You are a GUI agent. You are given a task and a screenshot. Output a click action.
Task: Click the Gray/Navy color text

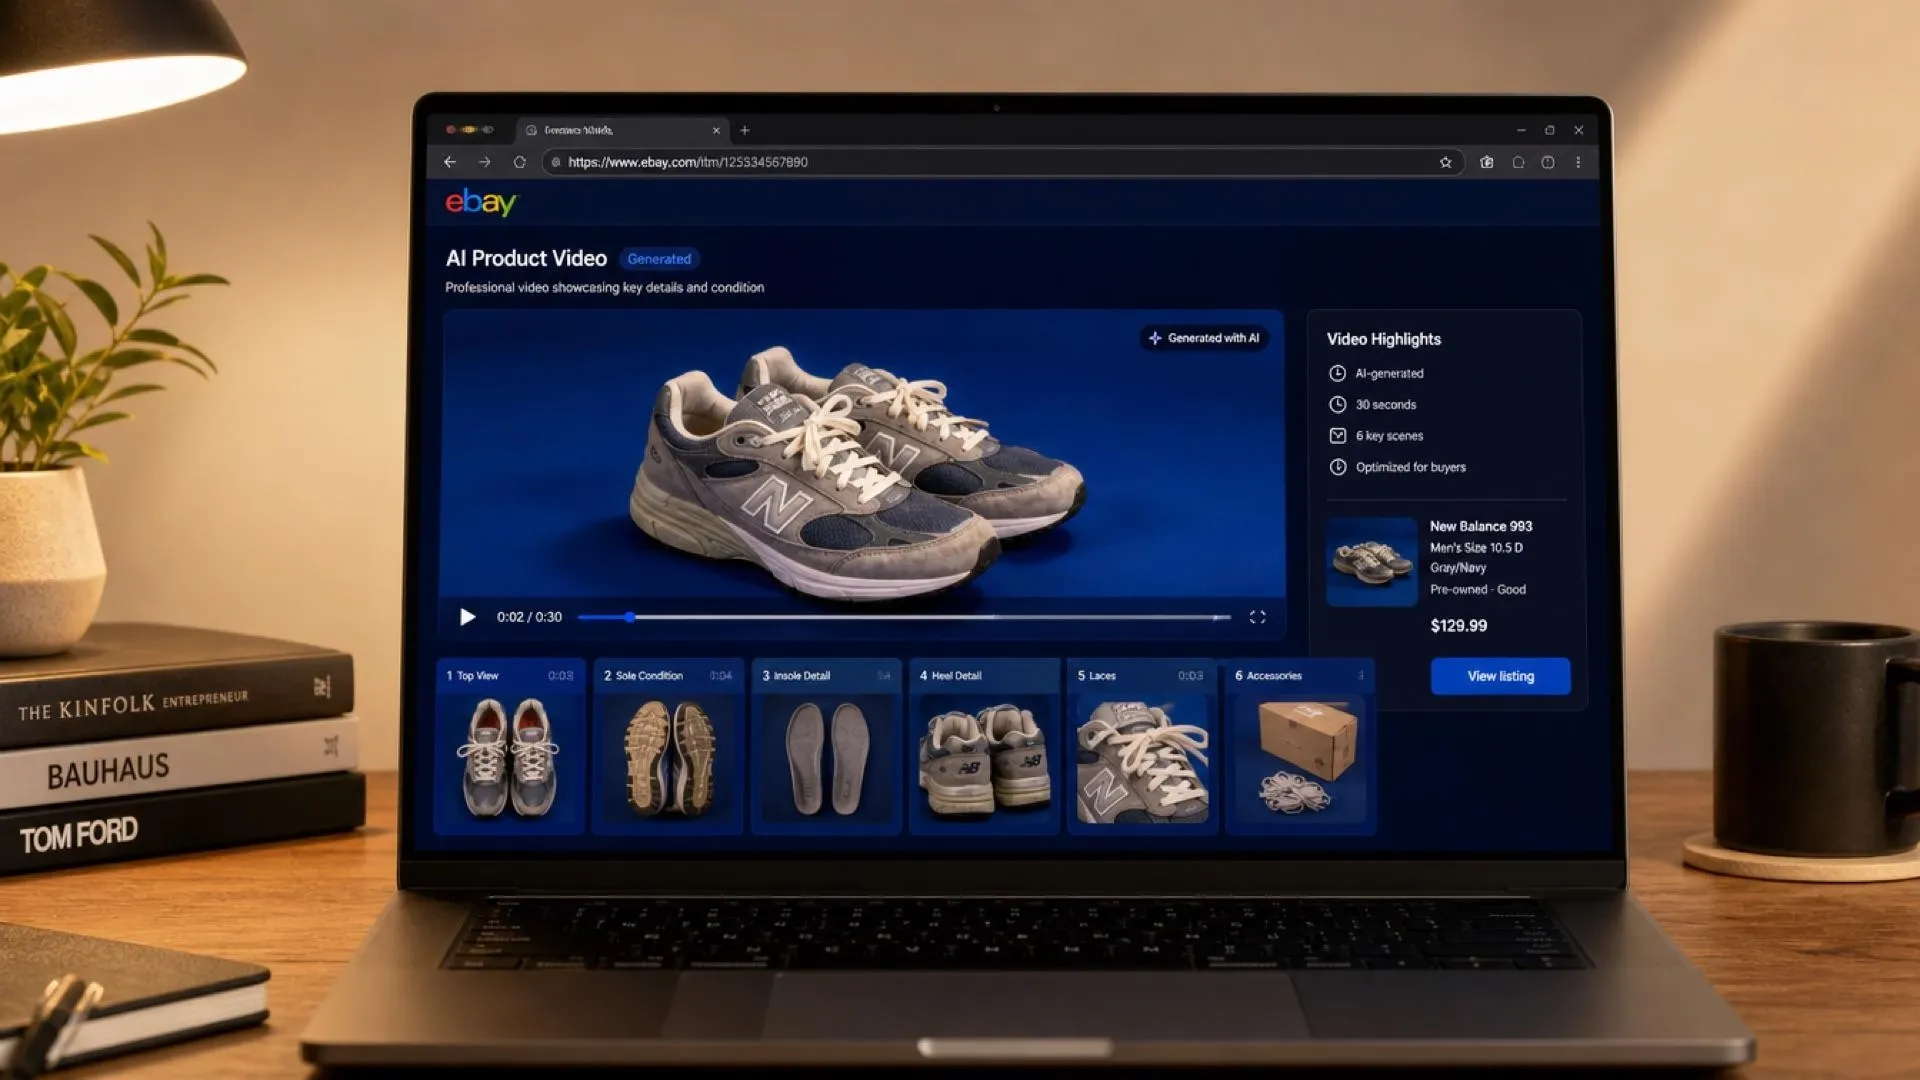pos(1458,567)
